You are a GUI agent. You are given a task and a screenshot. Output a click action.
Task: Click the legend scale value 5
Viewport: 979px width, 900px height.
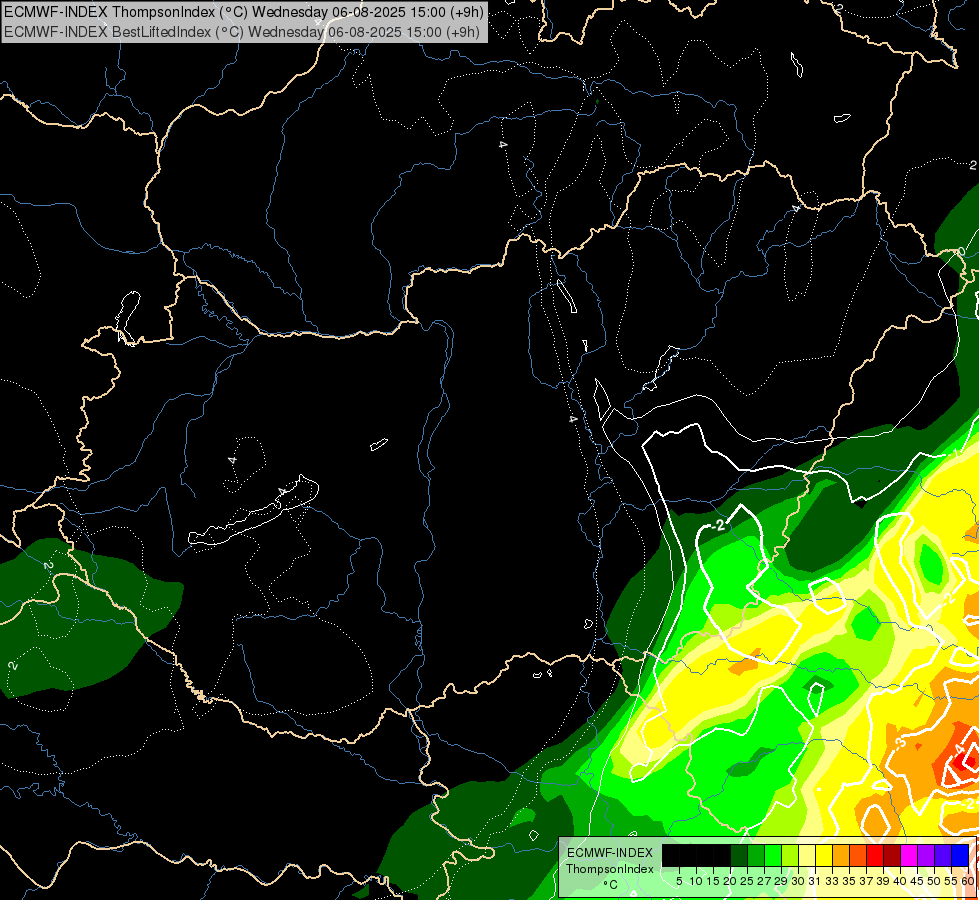coord(679,881)
